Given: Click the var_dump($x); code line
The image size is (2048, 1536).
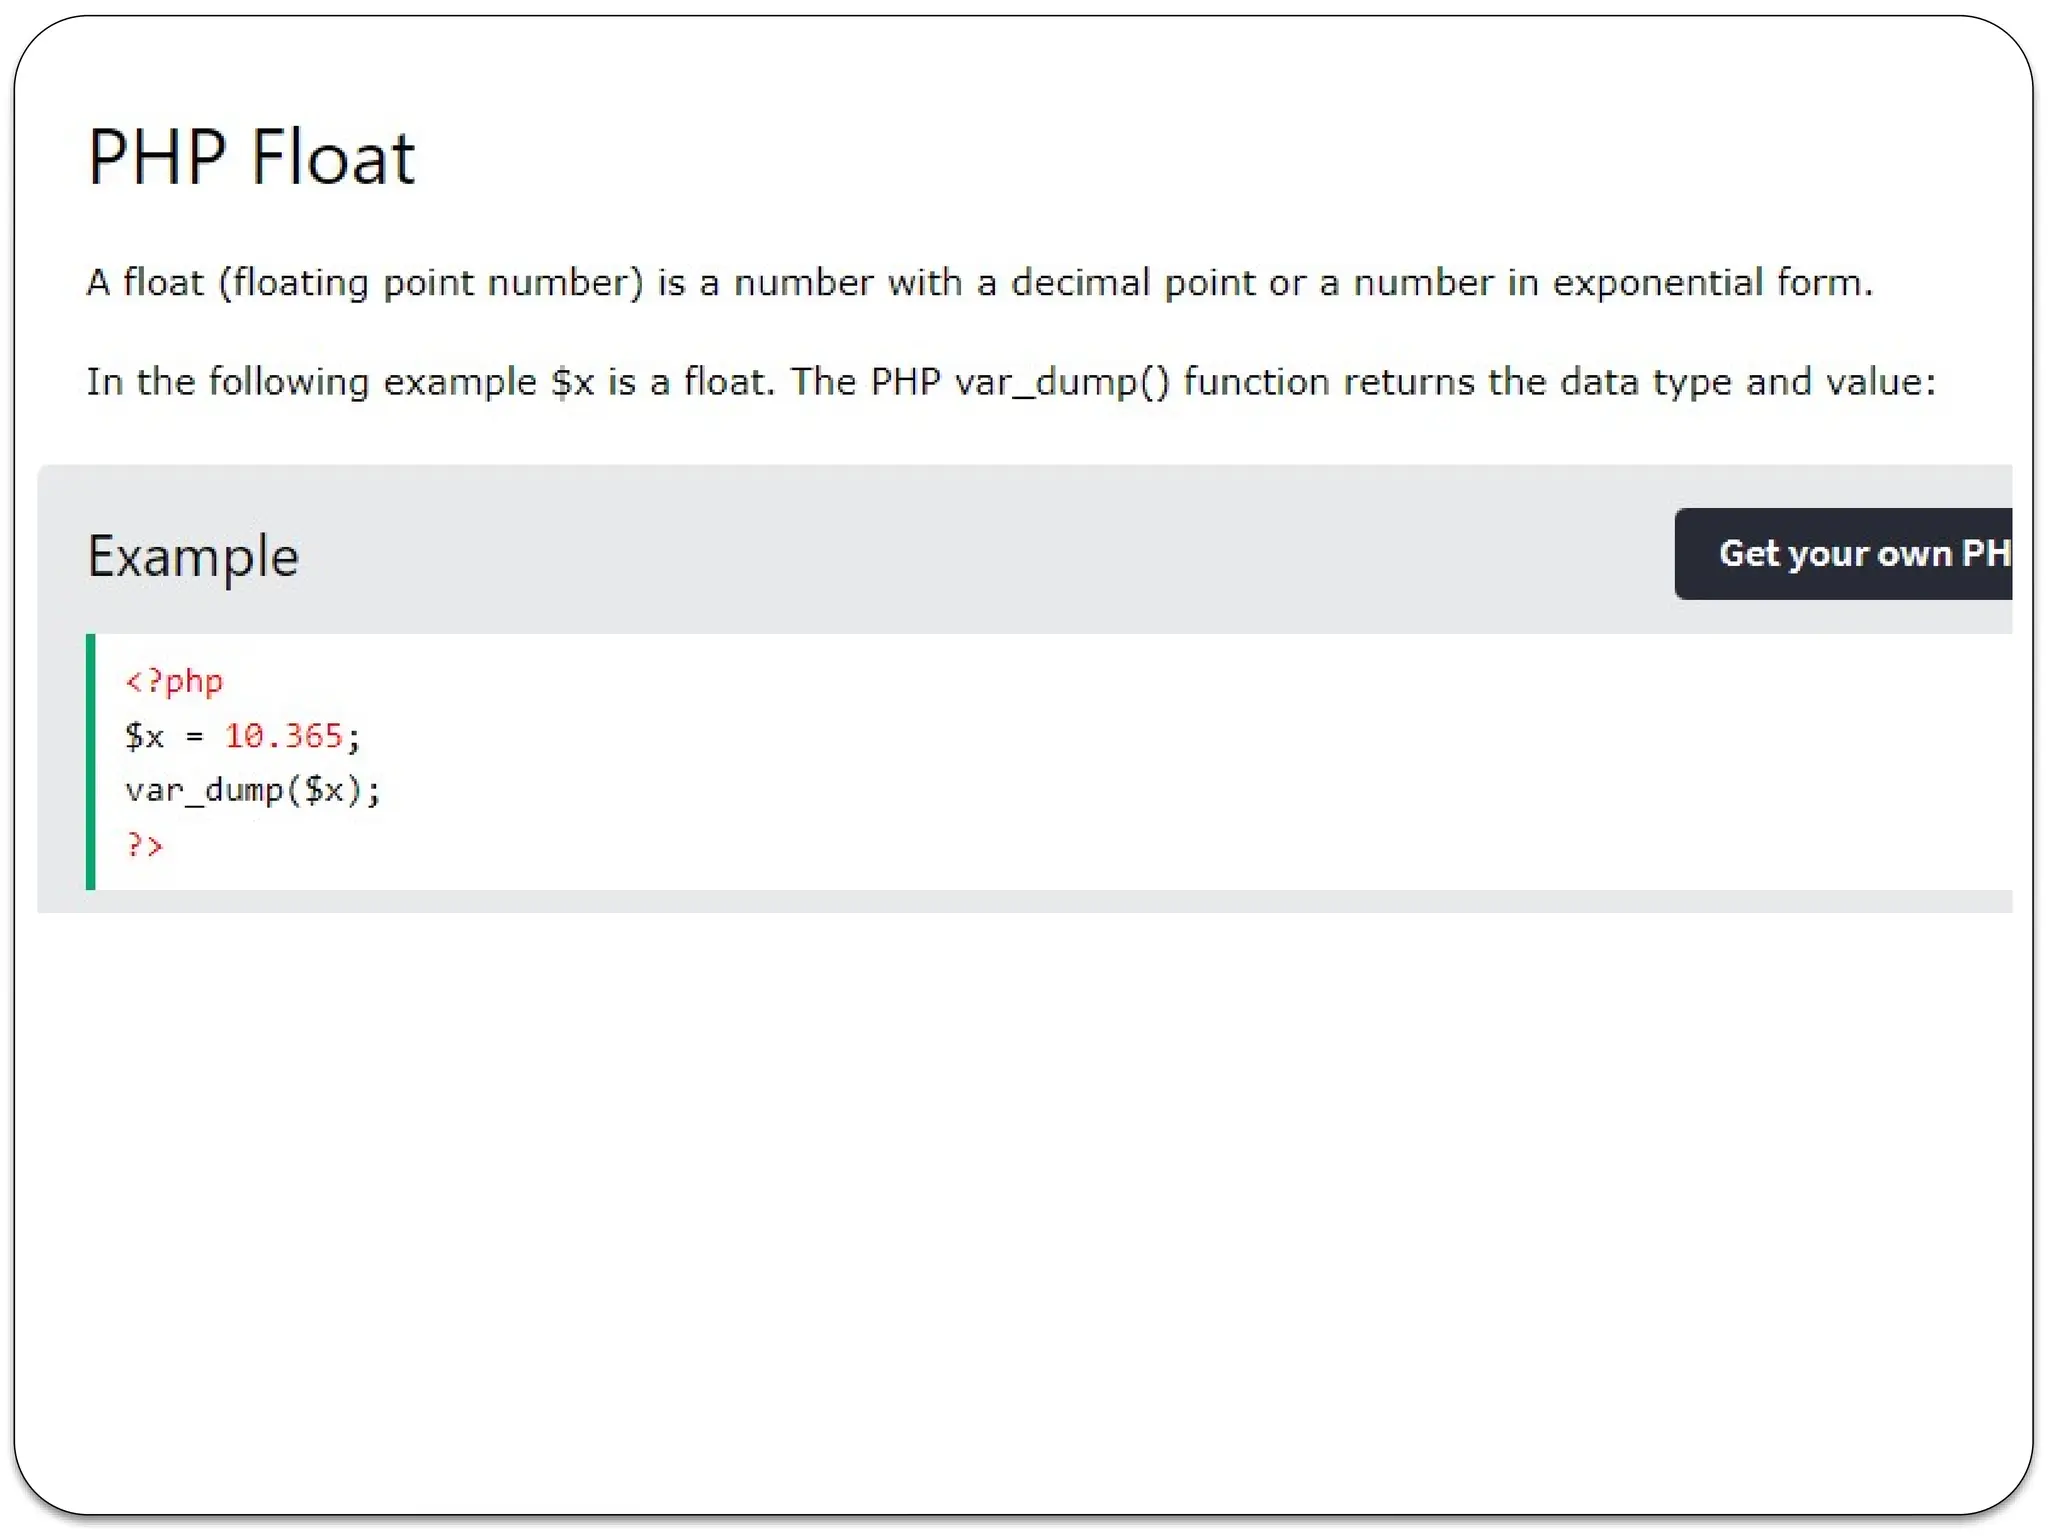Looking at the screenshot, I should [x=252, y=791].
